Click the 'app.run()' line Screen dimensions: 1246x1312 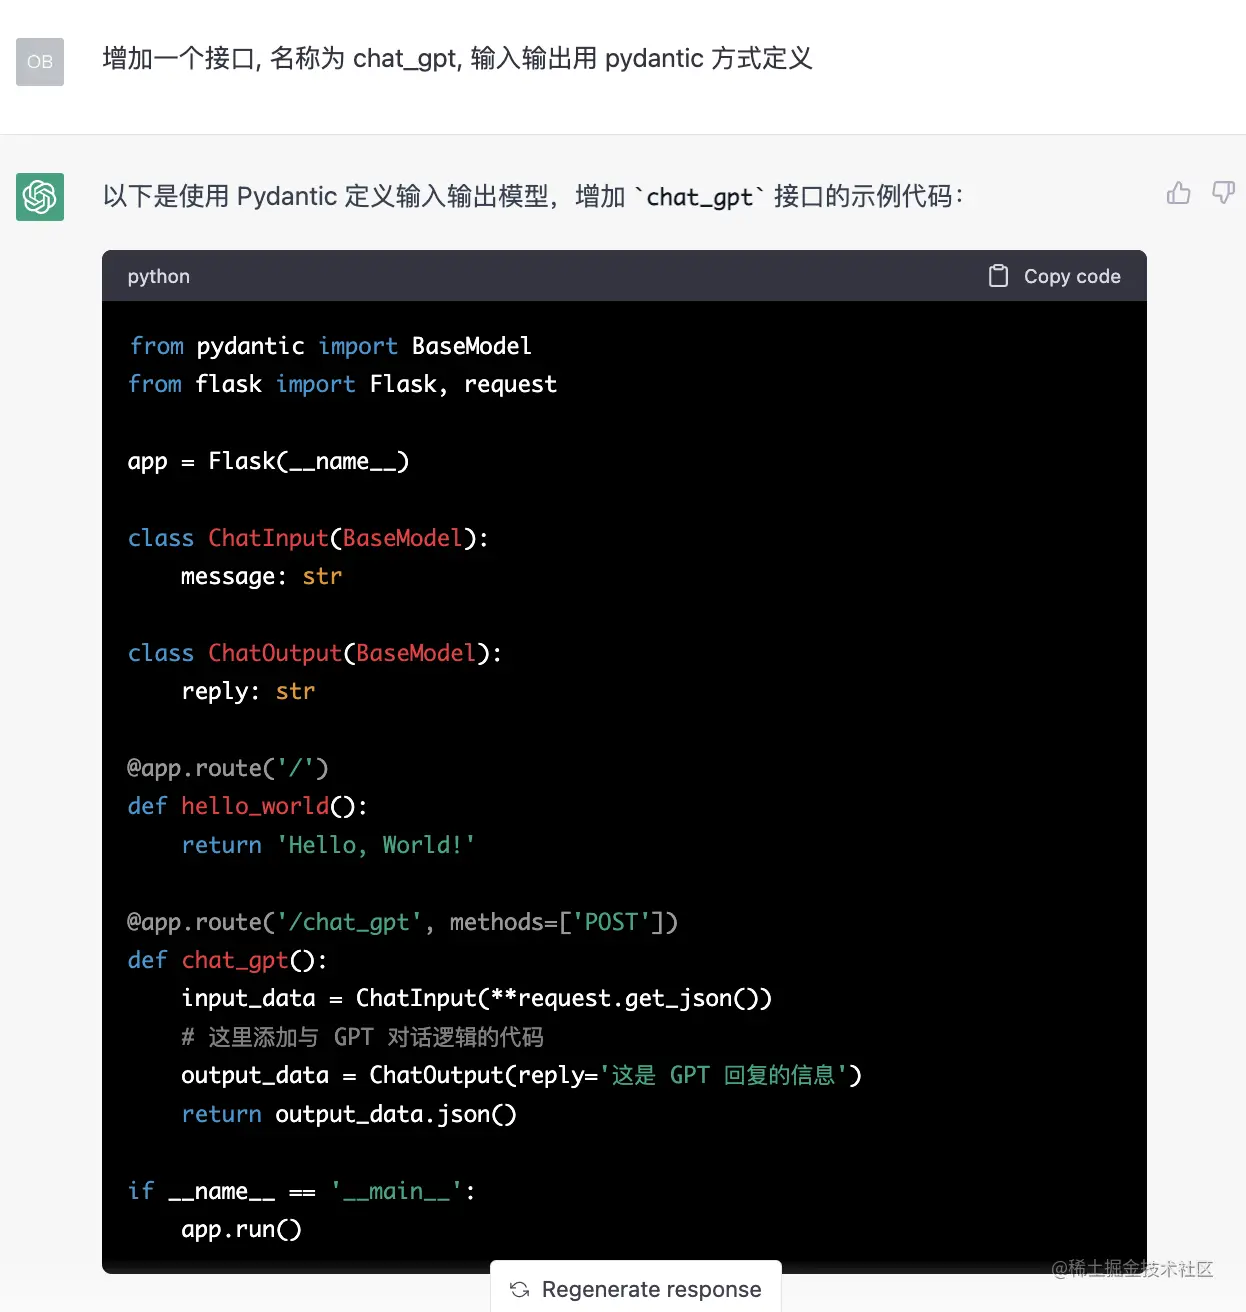pyautogui.click(x=241, y=1230)
